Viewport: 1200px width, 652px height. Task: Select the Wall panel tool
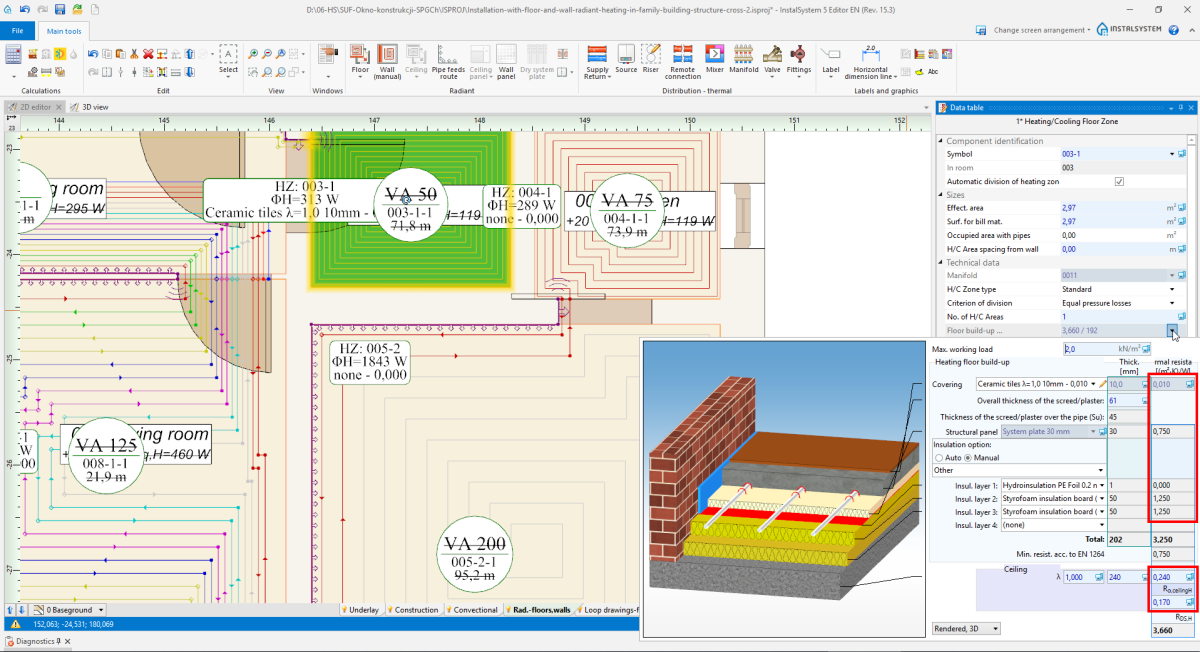[x=506, y=58]
